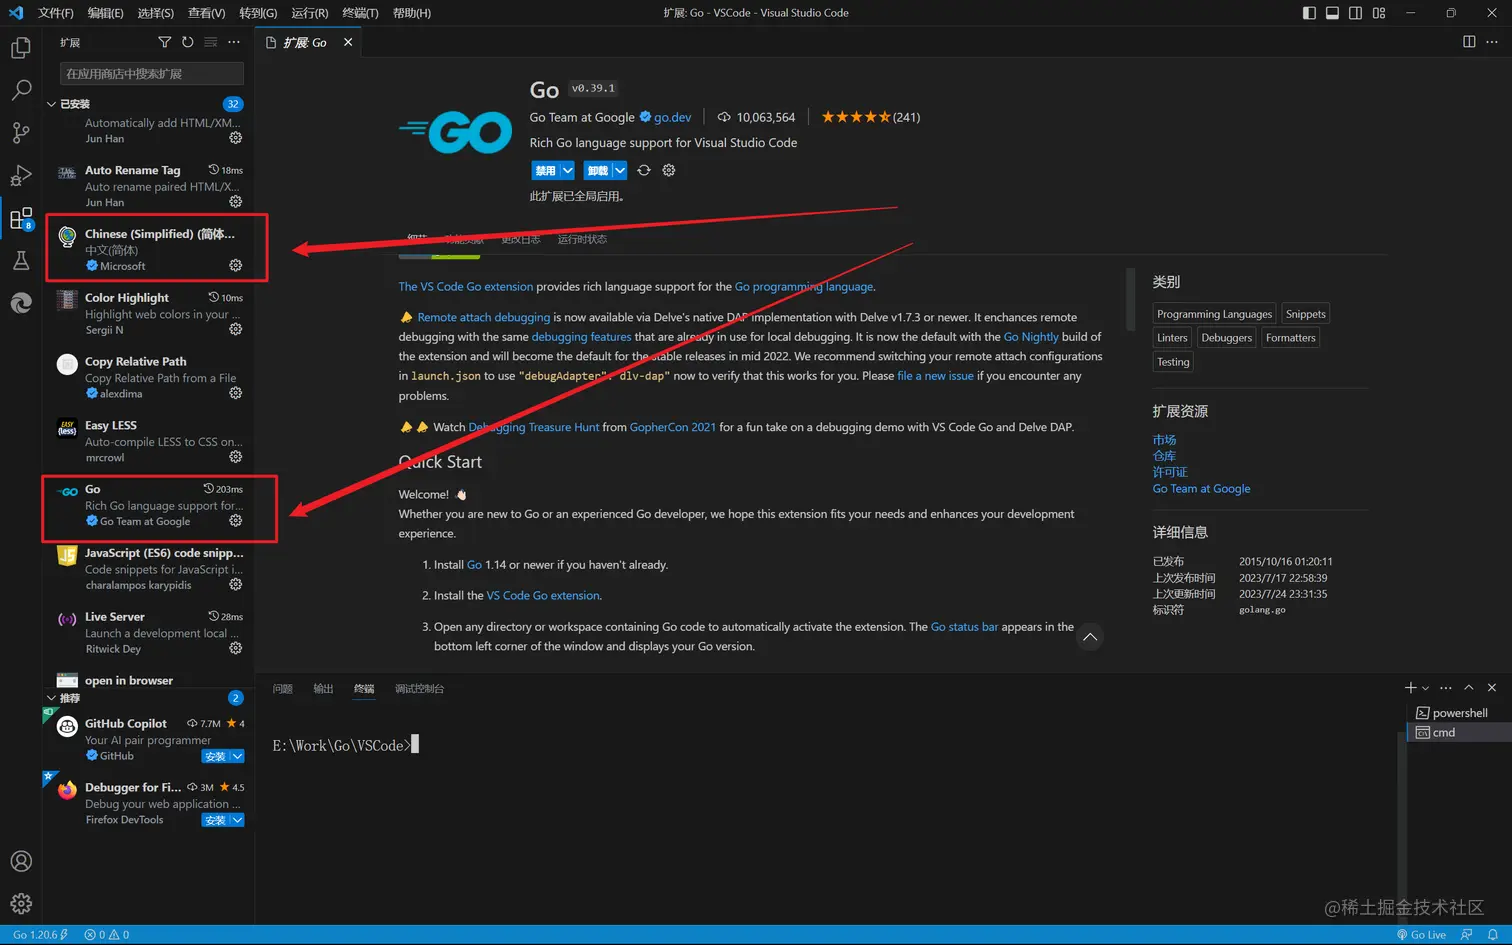This screenshot has height=945, width=1512.
Task: Open the 市场 marketplace resource link
Action: coord(1164,440)
